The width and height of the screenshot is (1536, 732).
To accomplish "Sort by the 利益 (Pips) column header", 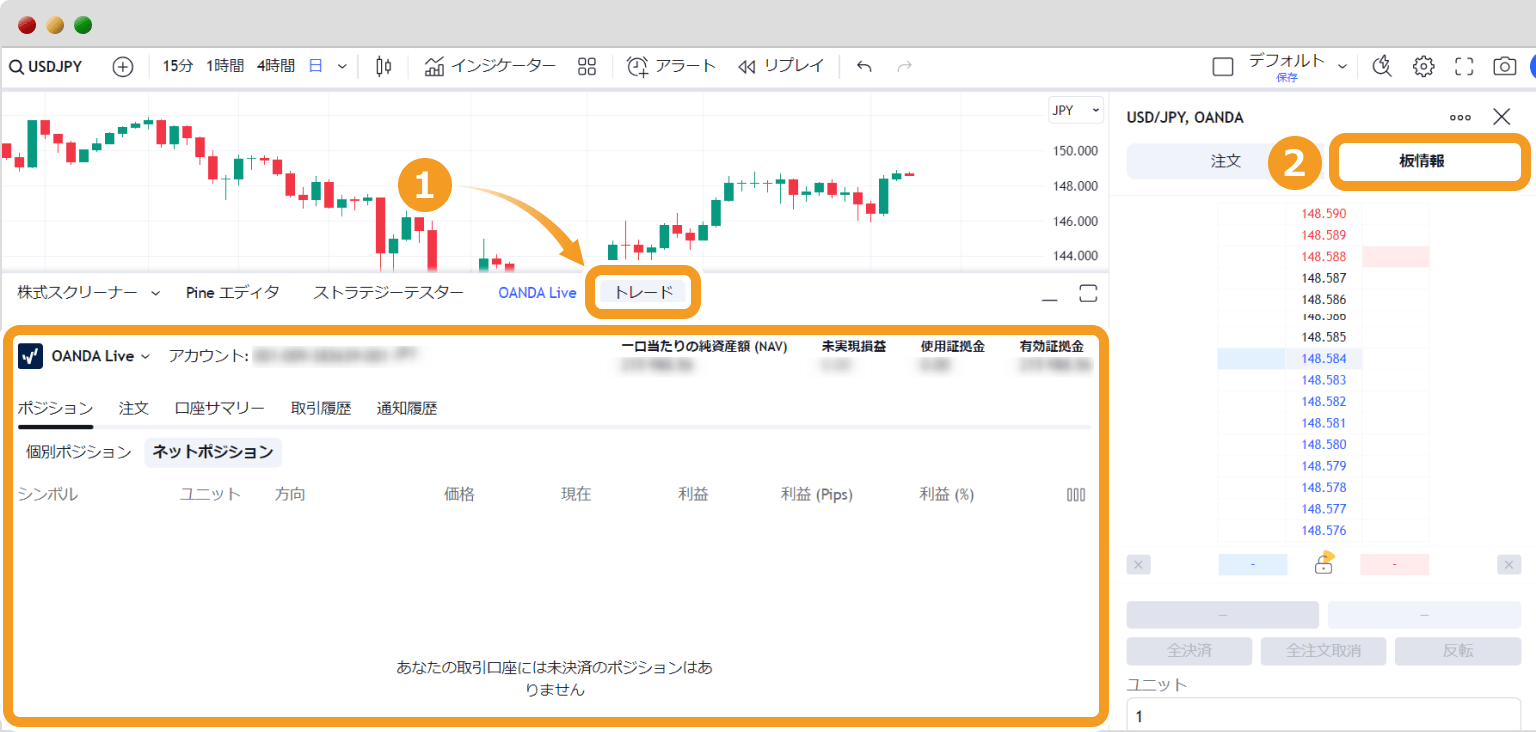I will click(817, 494).
